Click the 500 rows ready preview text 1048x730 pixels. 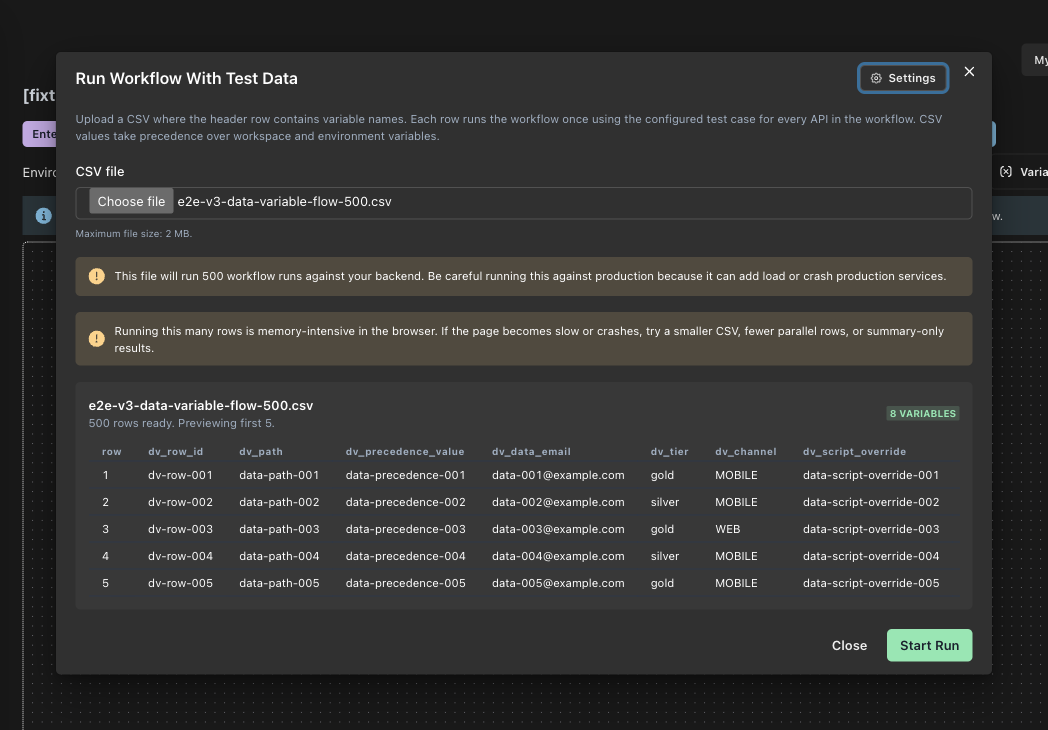[181, 423]
